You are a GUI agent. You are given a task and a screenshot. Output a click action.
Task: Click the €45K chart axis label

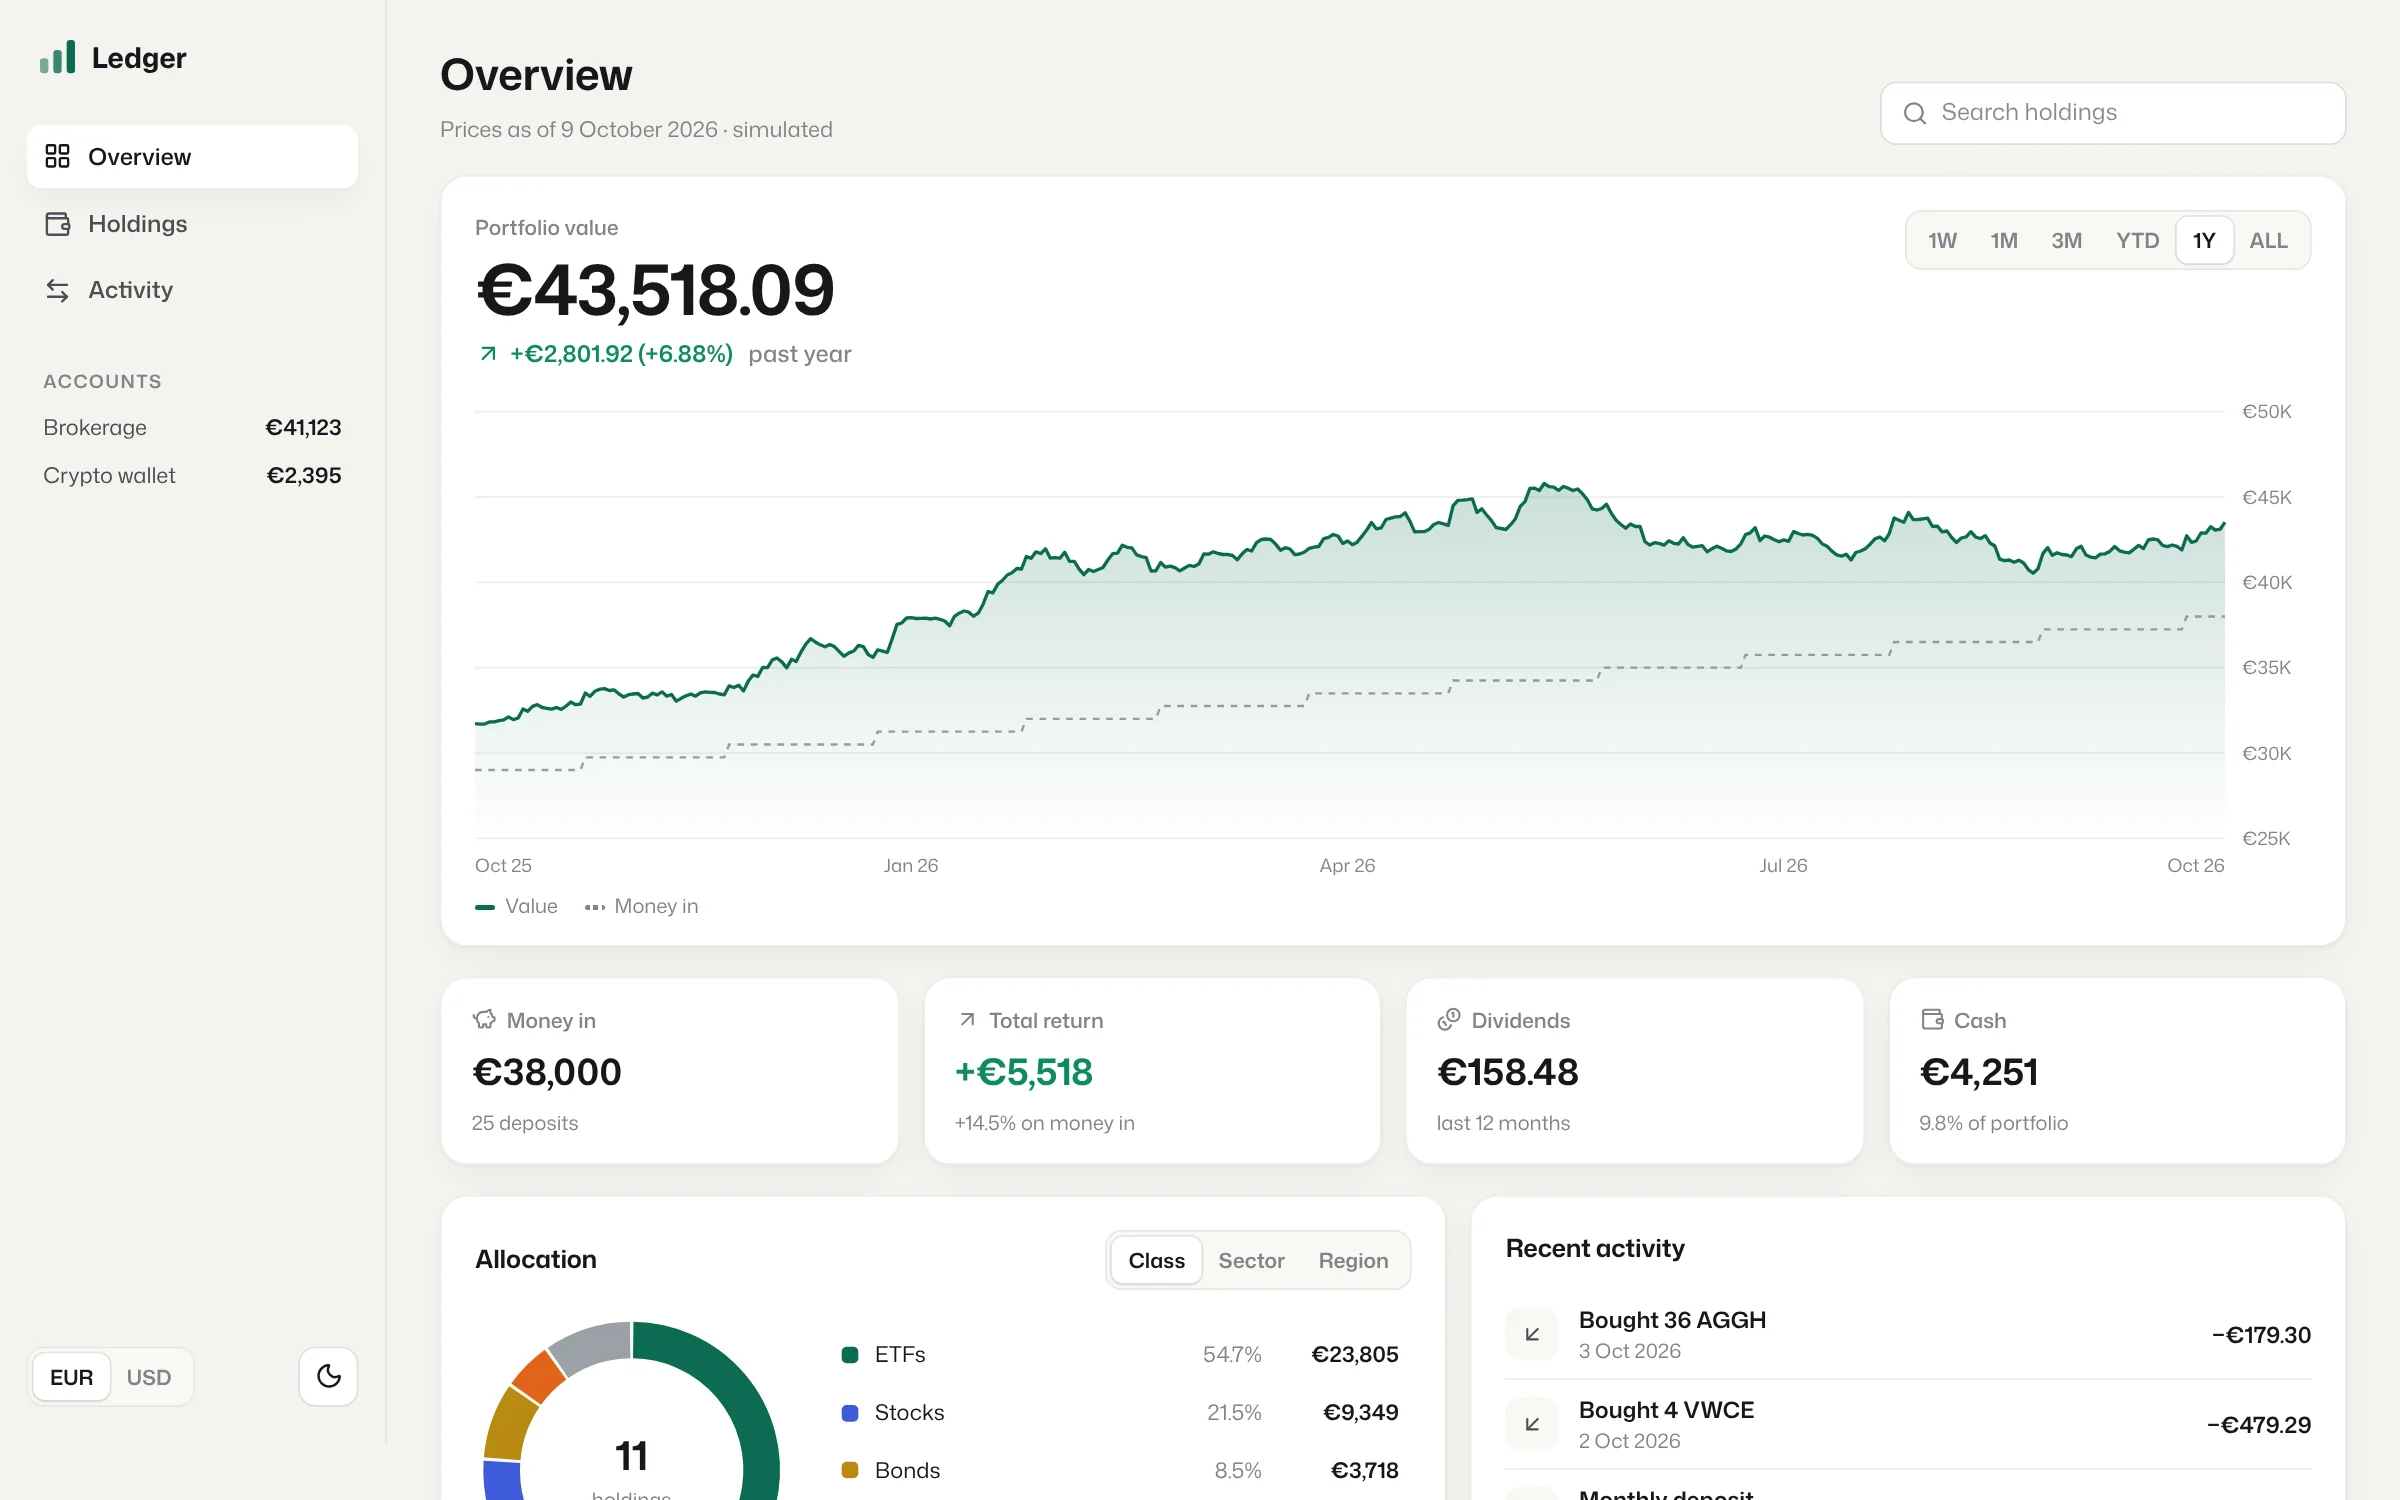[x=2266, y=497]
